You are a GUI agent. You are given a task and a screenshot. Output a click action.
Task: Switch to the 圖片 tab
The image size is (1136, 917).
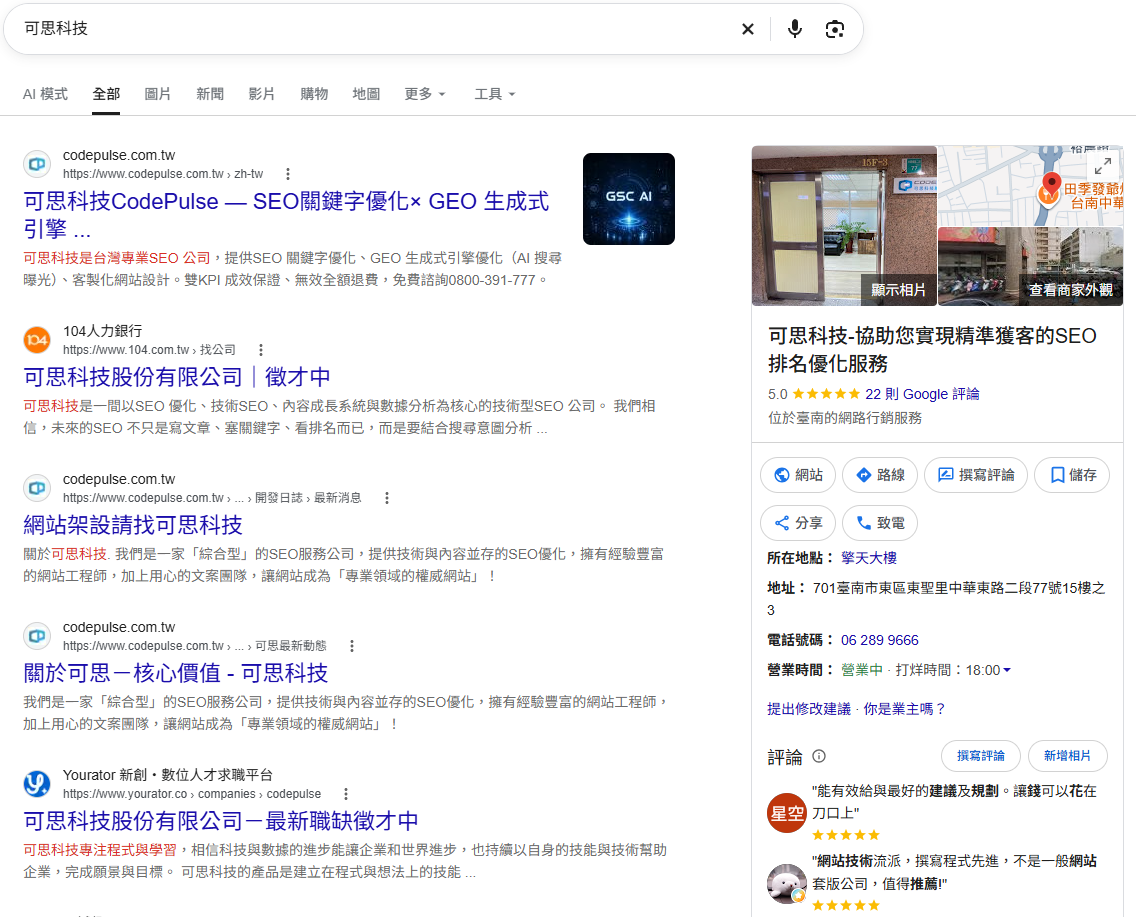[158, 94]
